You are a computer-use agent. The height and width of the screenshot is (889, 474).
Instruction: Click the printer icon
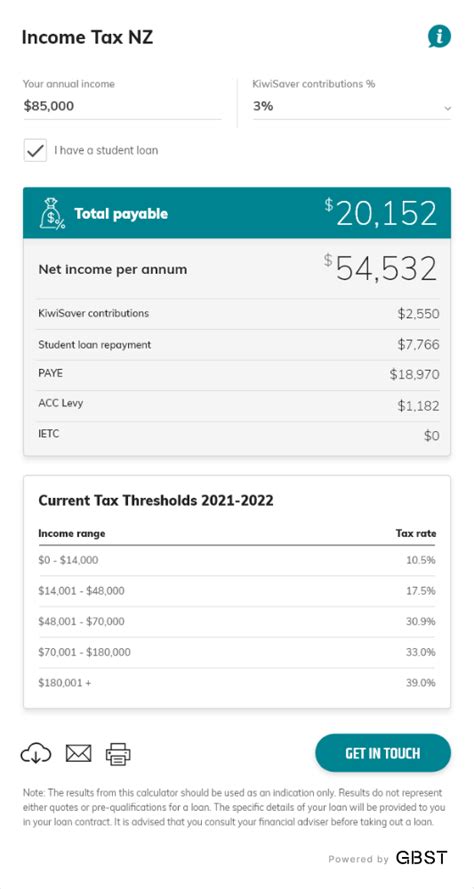(x=118, y=753)
